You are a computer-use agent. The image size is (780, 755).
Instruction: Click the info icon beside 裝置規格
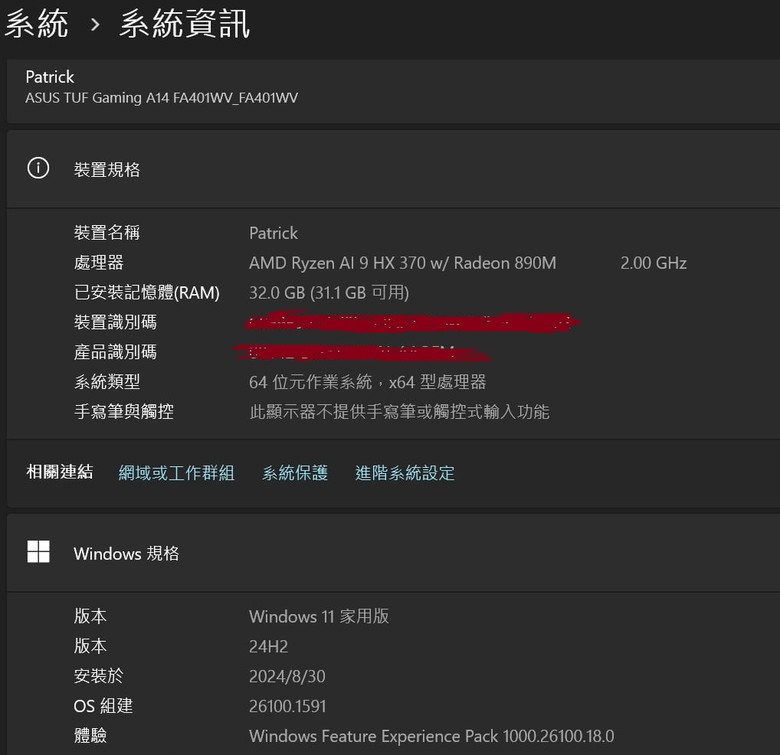coord(38,168)
